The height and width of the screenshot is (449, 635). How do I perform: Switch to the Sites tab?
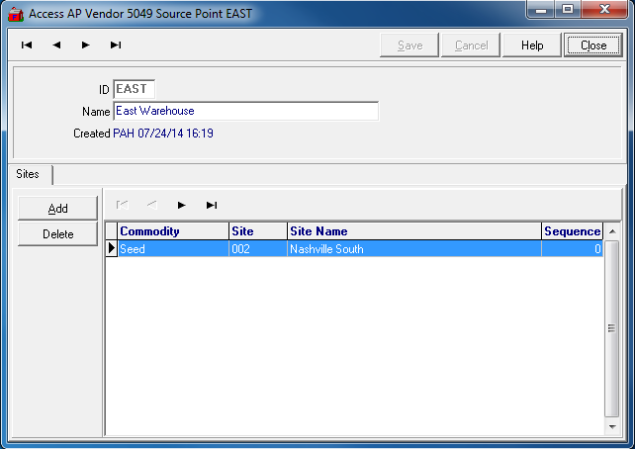point(28,174)
